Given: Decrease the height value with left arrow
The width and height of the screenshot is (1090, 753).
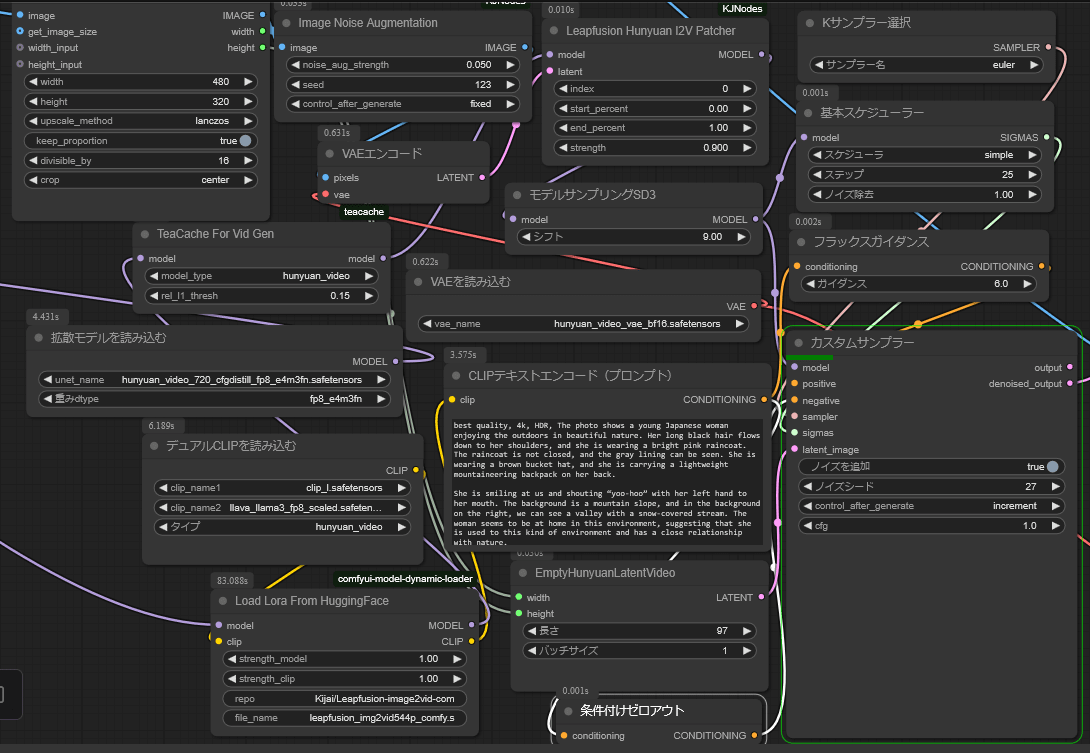Looking at the screenshot, I should (33, 102).
